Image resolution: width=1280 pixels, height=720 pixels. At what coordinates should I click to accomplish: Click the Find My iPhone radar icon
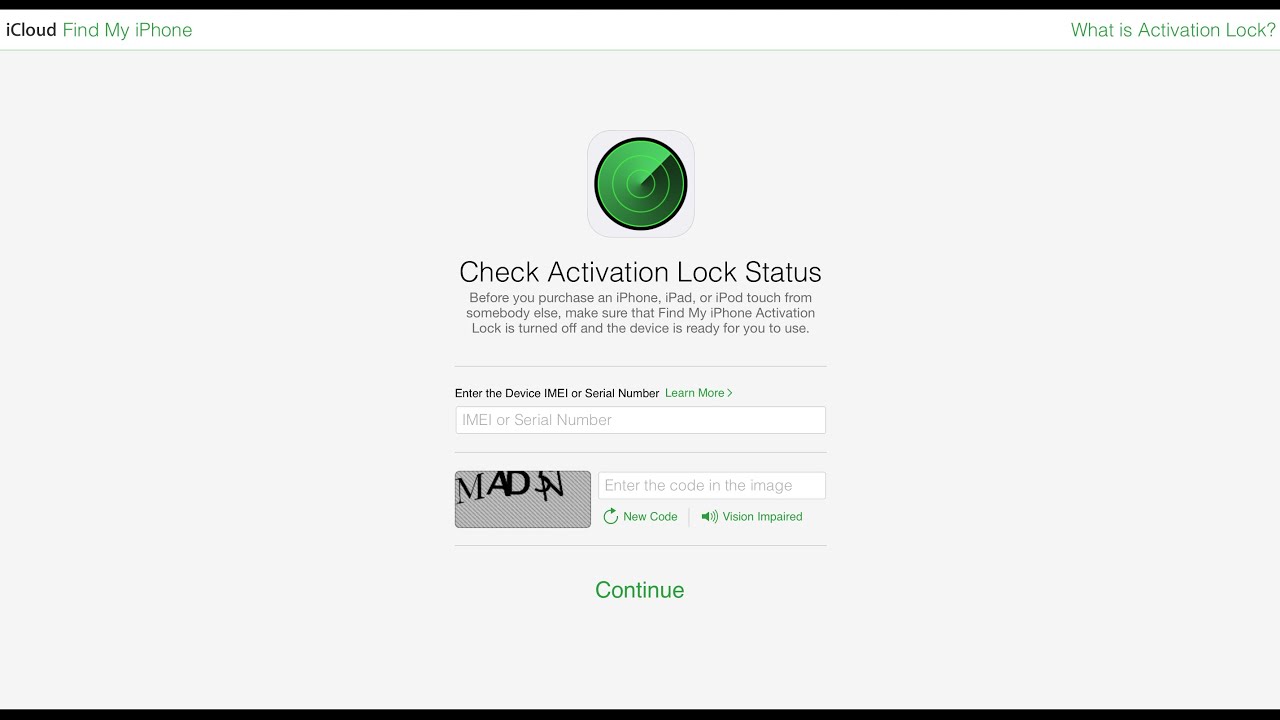pyautogui.click(x=641, y=184)
